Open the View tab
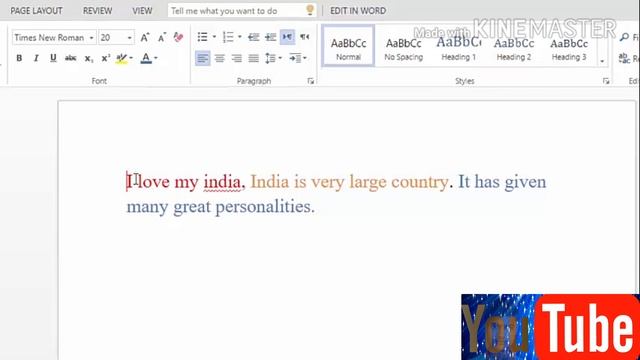This screenshot has width=640, height=360. pos(142,11)
